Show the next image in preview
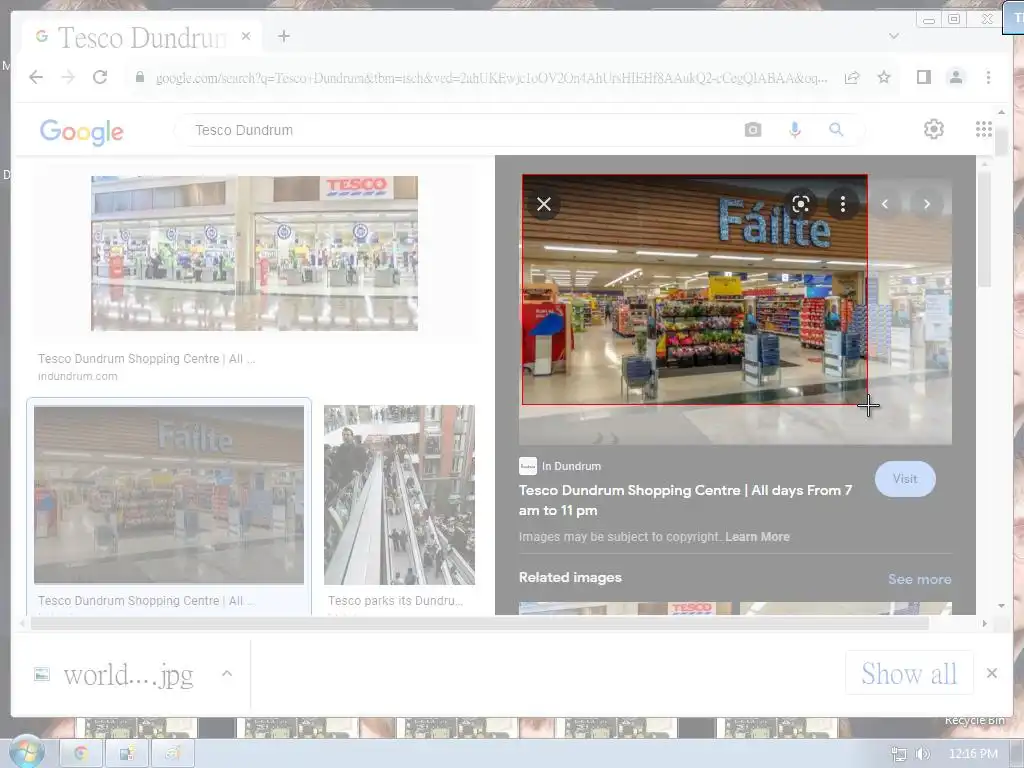Image resolution: width=1024 pixels, height=768 pixels. click(x=926, y=204)
